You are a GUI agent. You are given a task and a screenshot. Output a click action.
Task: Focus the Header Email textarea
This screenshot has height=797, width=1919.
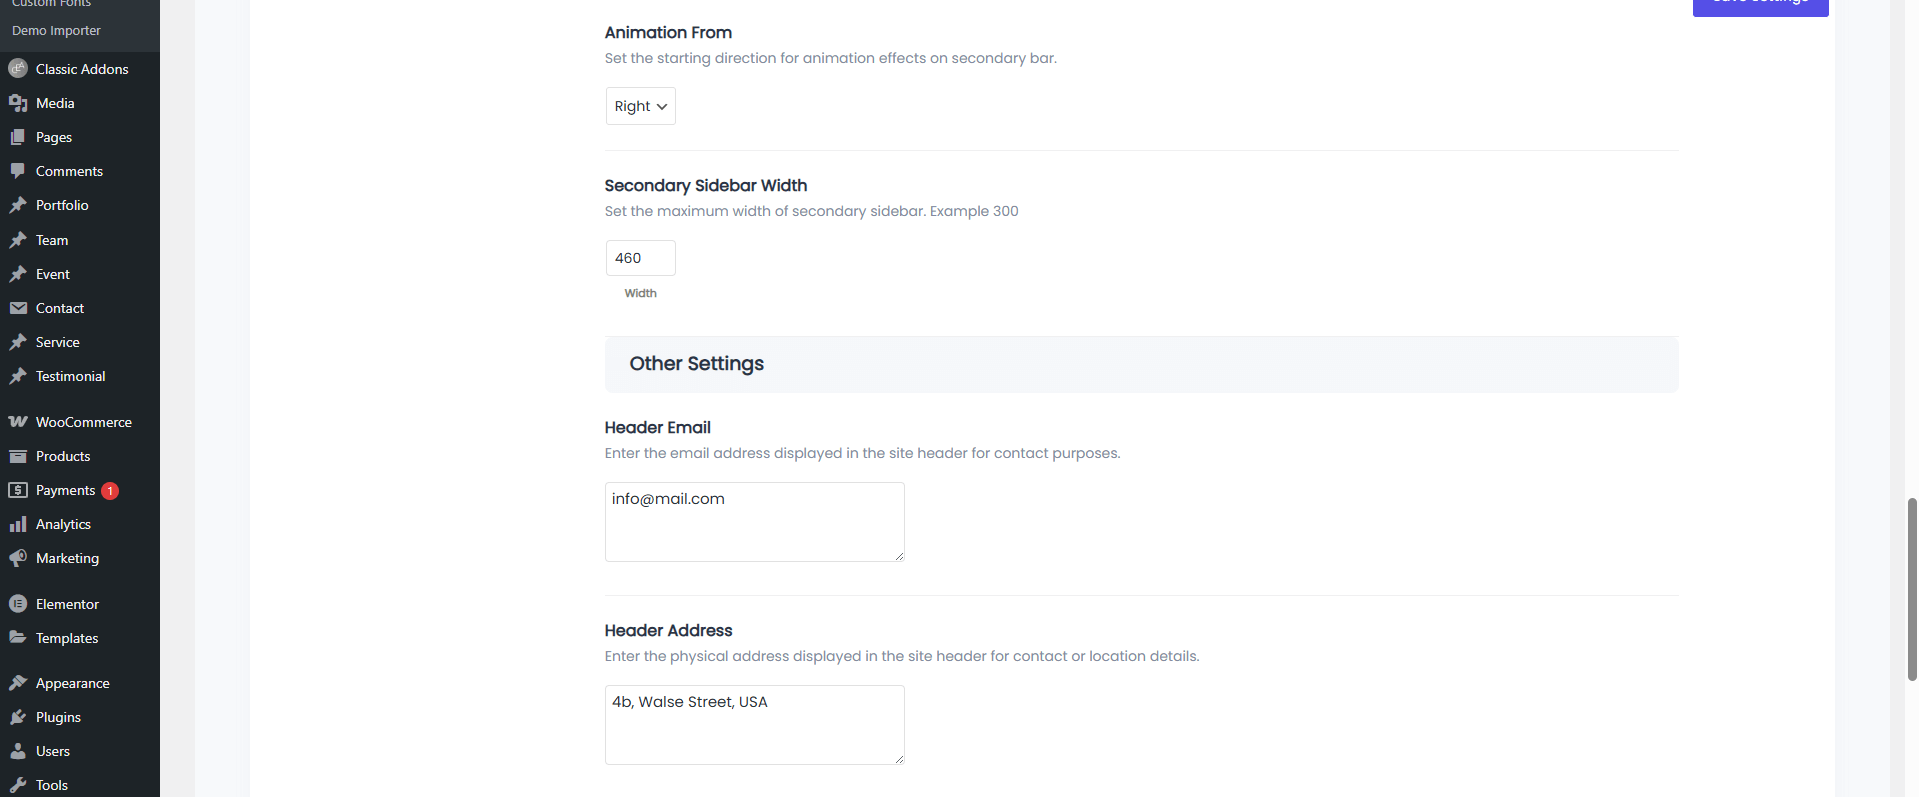coord(754,521)
